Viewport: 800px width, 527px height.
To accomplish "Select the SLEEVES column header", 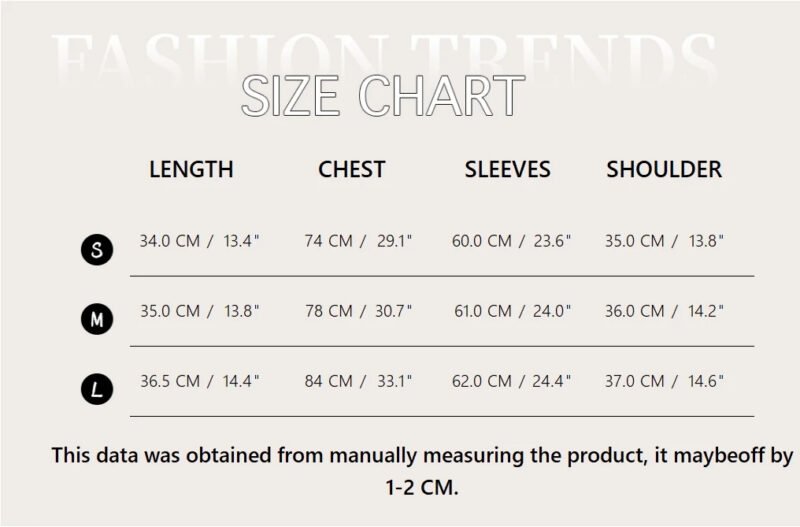I will pos(508,169).
